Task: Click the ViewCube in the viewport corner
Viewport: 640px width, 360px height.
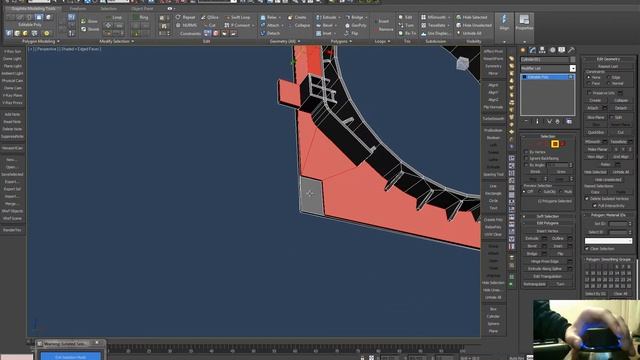Action: [x=462, y=63]
